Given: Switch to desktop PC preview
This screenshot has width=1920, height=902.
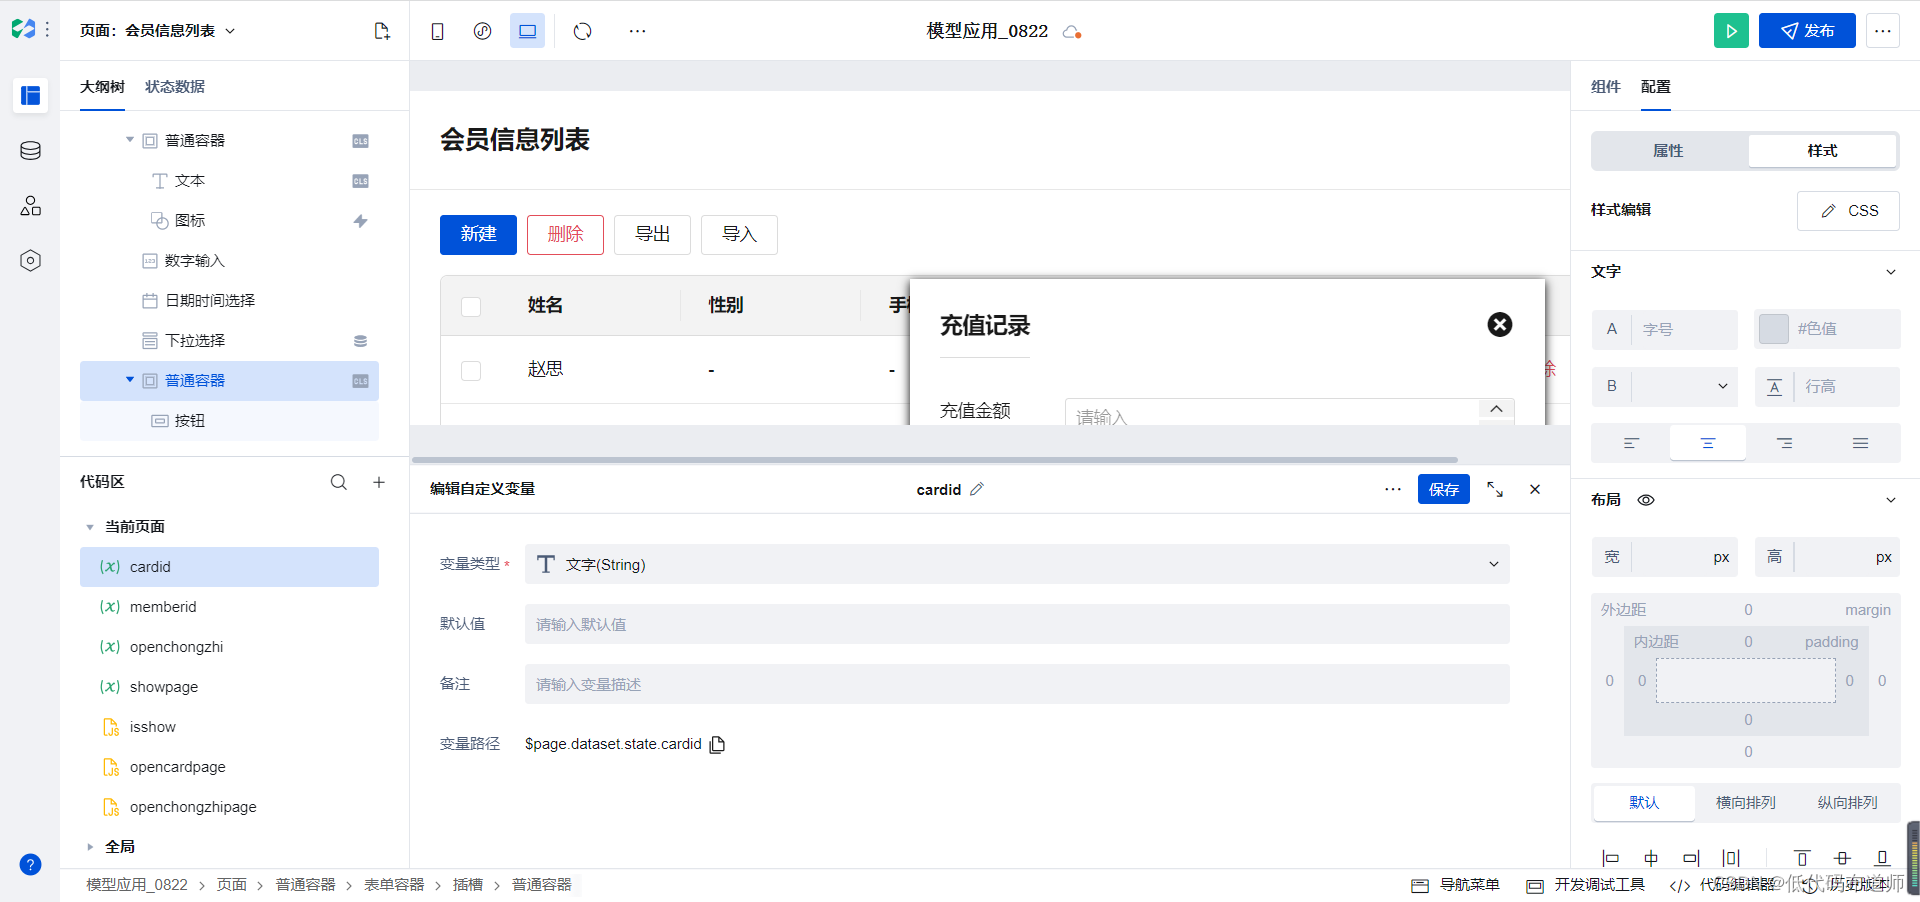Looking at the screenshot, I should [527, 31].
